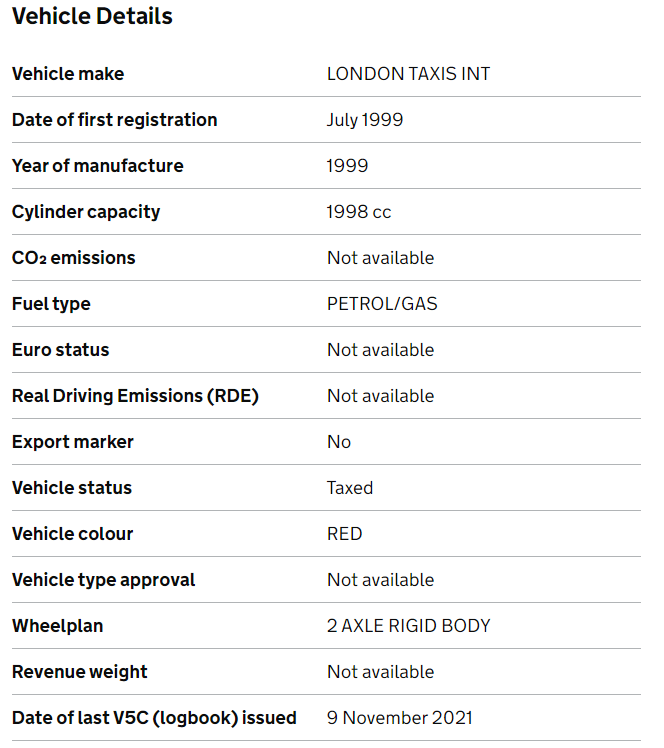Select the CO₂ emissions label
This screenshot has height=748, width=664.
[73, 258]
